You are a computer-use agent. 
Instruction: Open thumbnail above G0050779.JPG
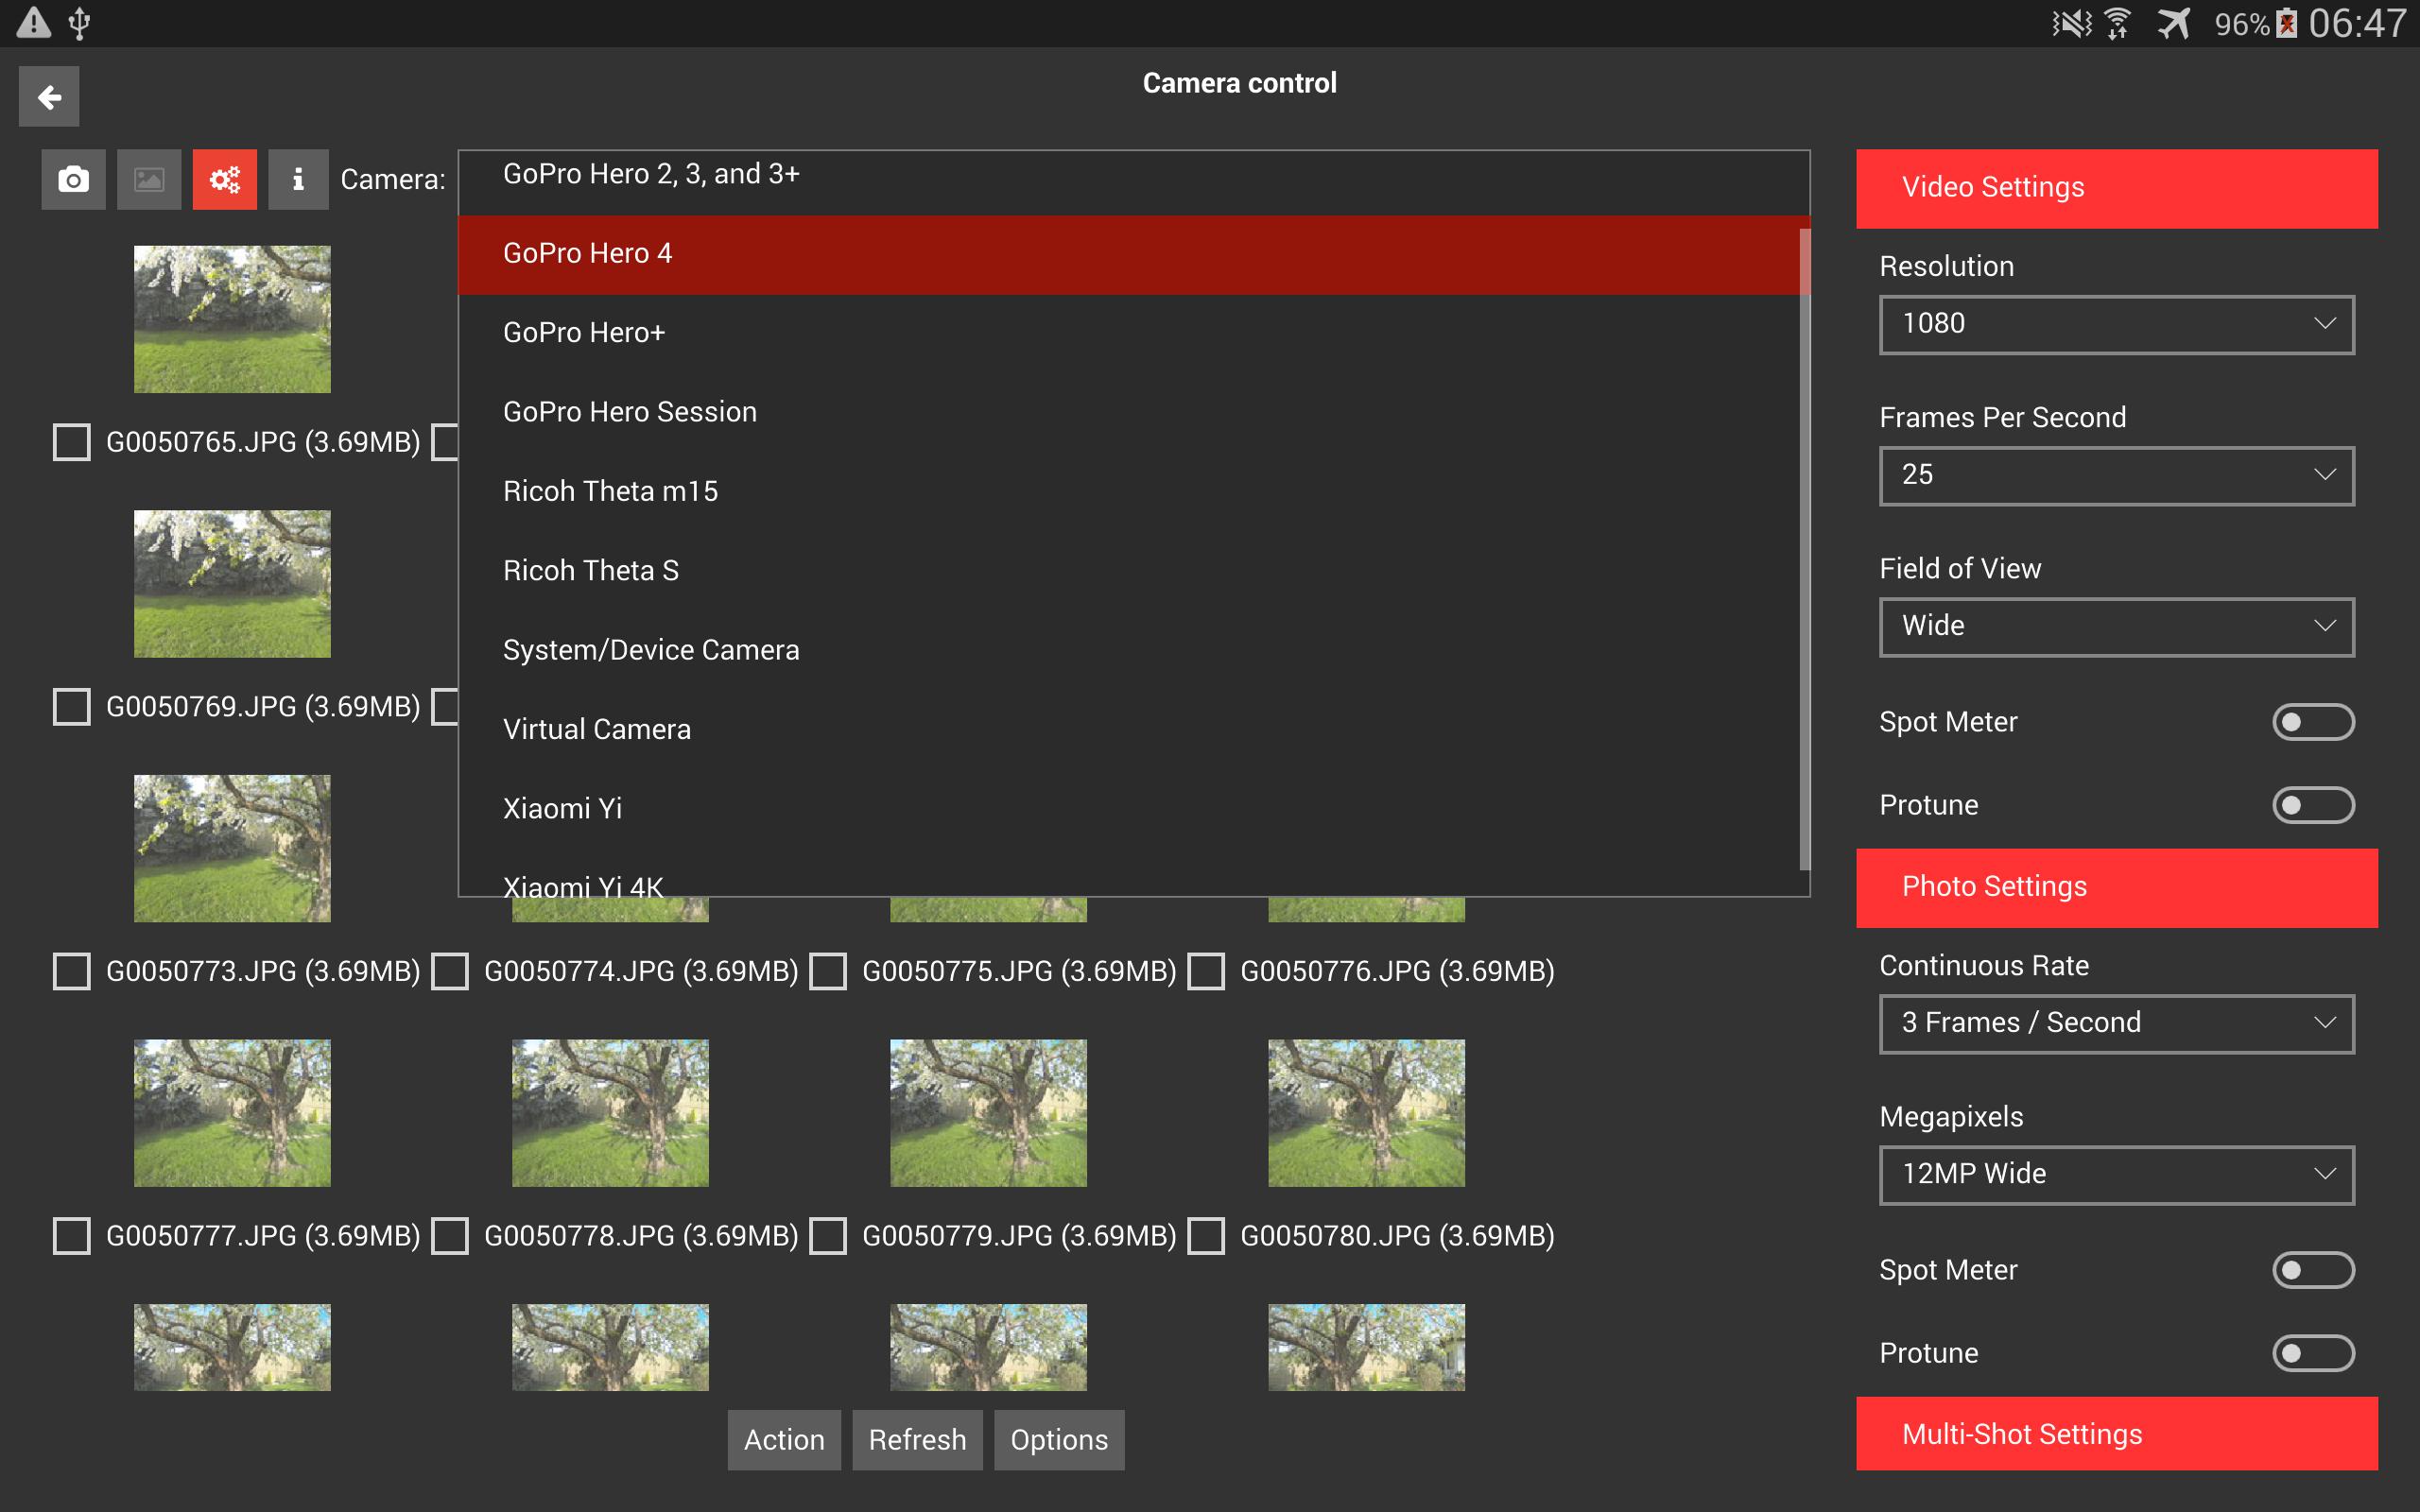pyautogui.click(x=988, y=1113)
